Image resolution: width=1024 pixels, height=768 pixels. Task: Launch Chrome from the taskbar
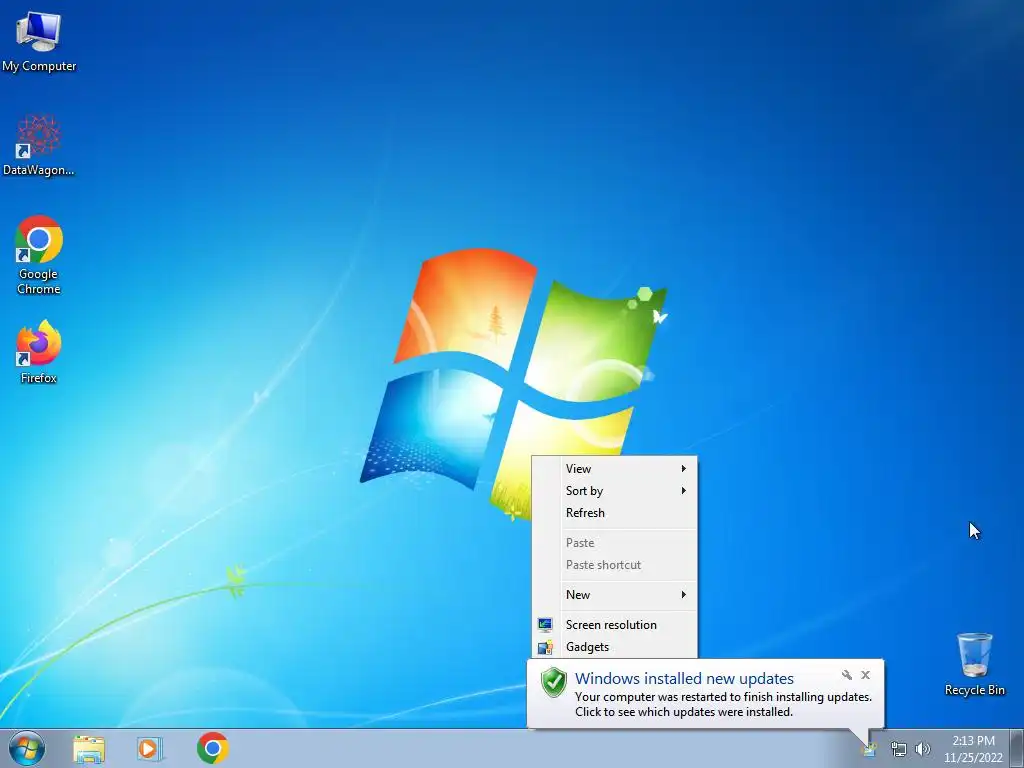(212, 748)
